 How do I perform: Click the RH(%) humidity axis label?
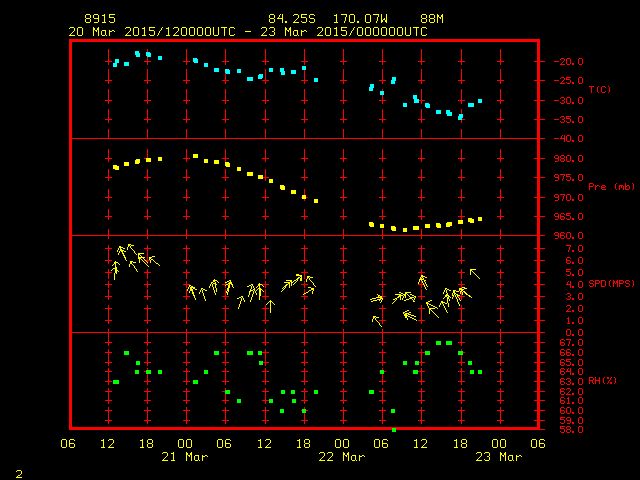click(598, 381)
